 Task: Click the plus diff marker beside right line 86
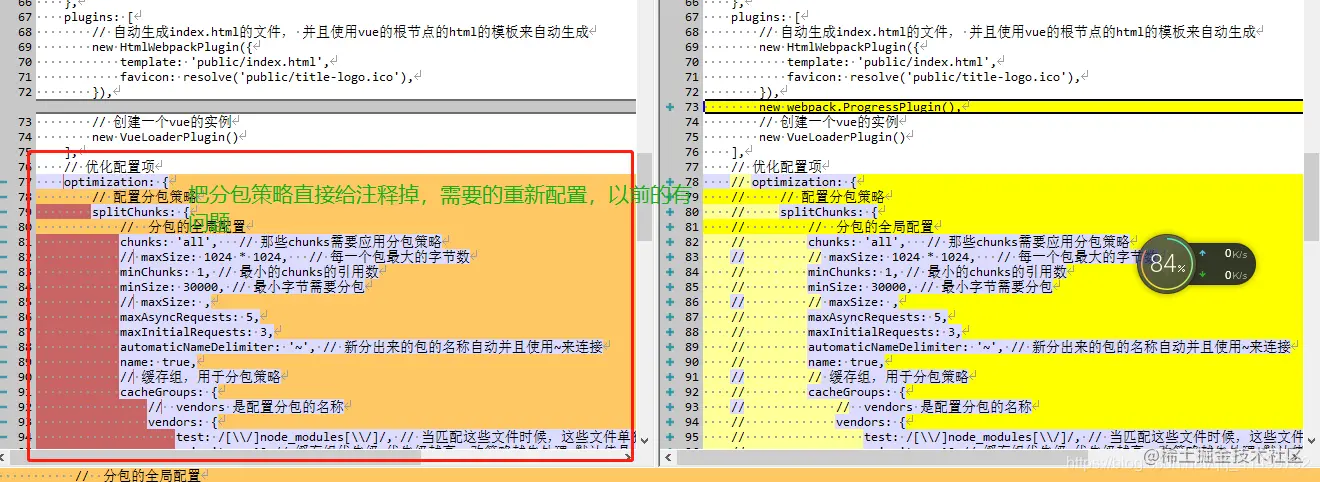(x=668, y=302)
